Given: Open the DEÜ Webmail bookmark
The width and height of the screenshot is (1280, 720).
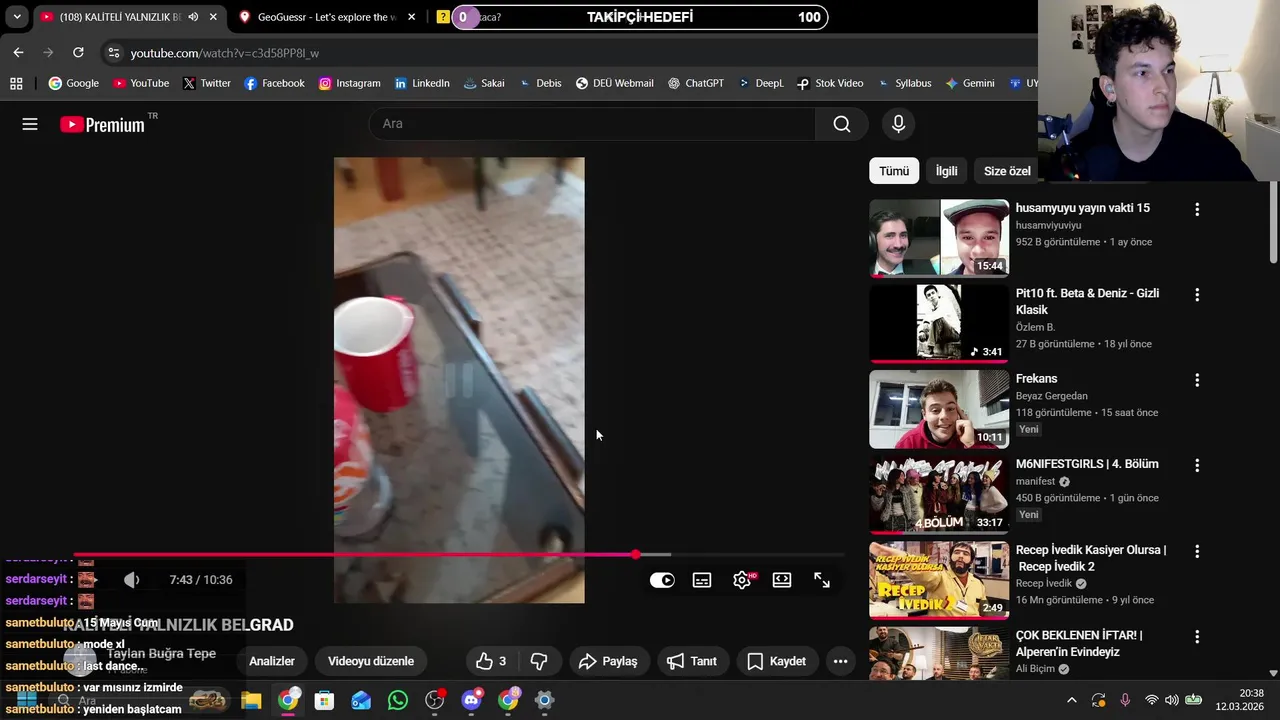Looking at the screenshot, I should (614, 84).
